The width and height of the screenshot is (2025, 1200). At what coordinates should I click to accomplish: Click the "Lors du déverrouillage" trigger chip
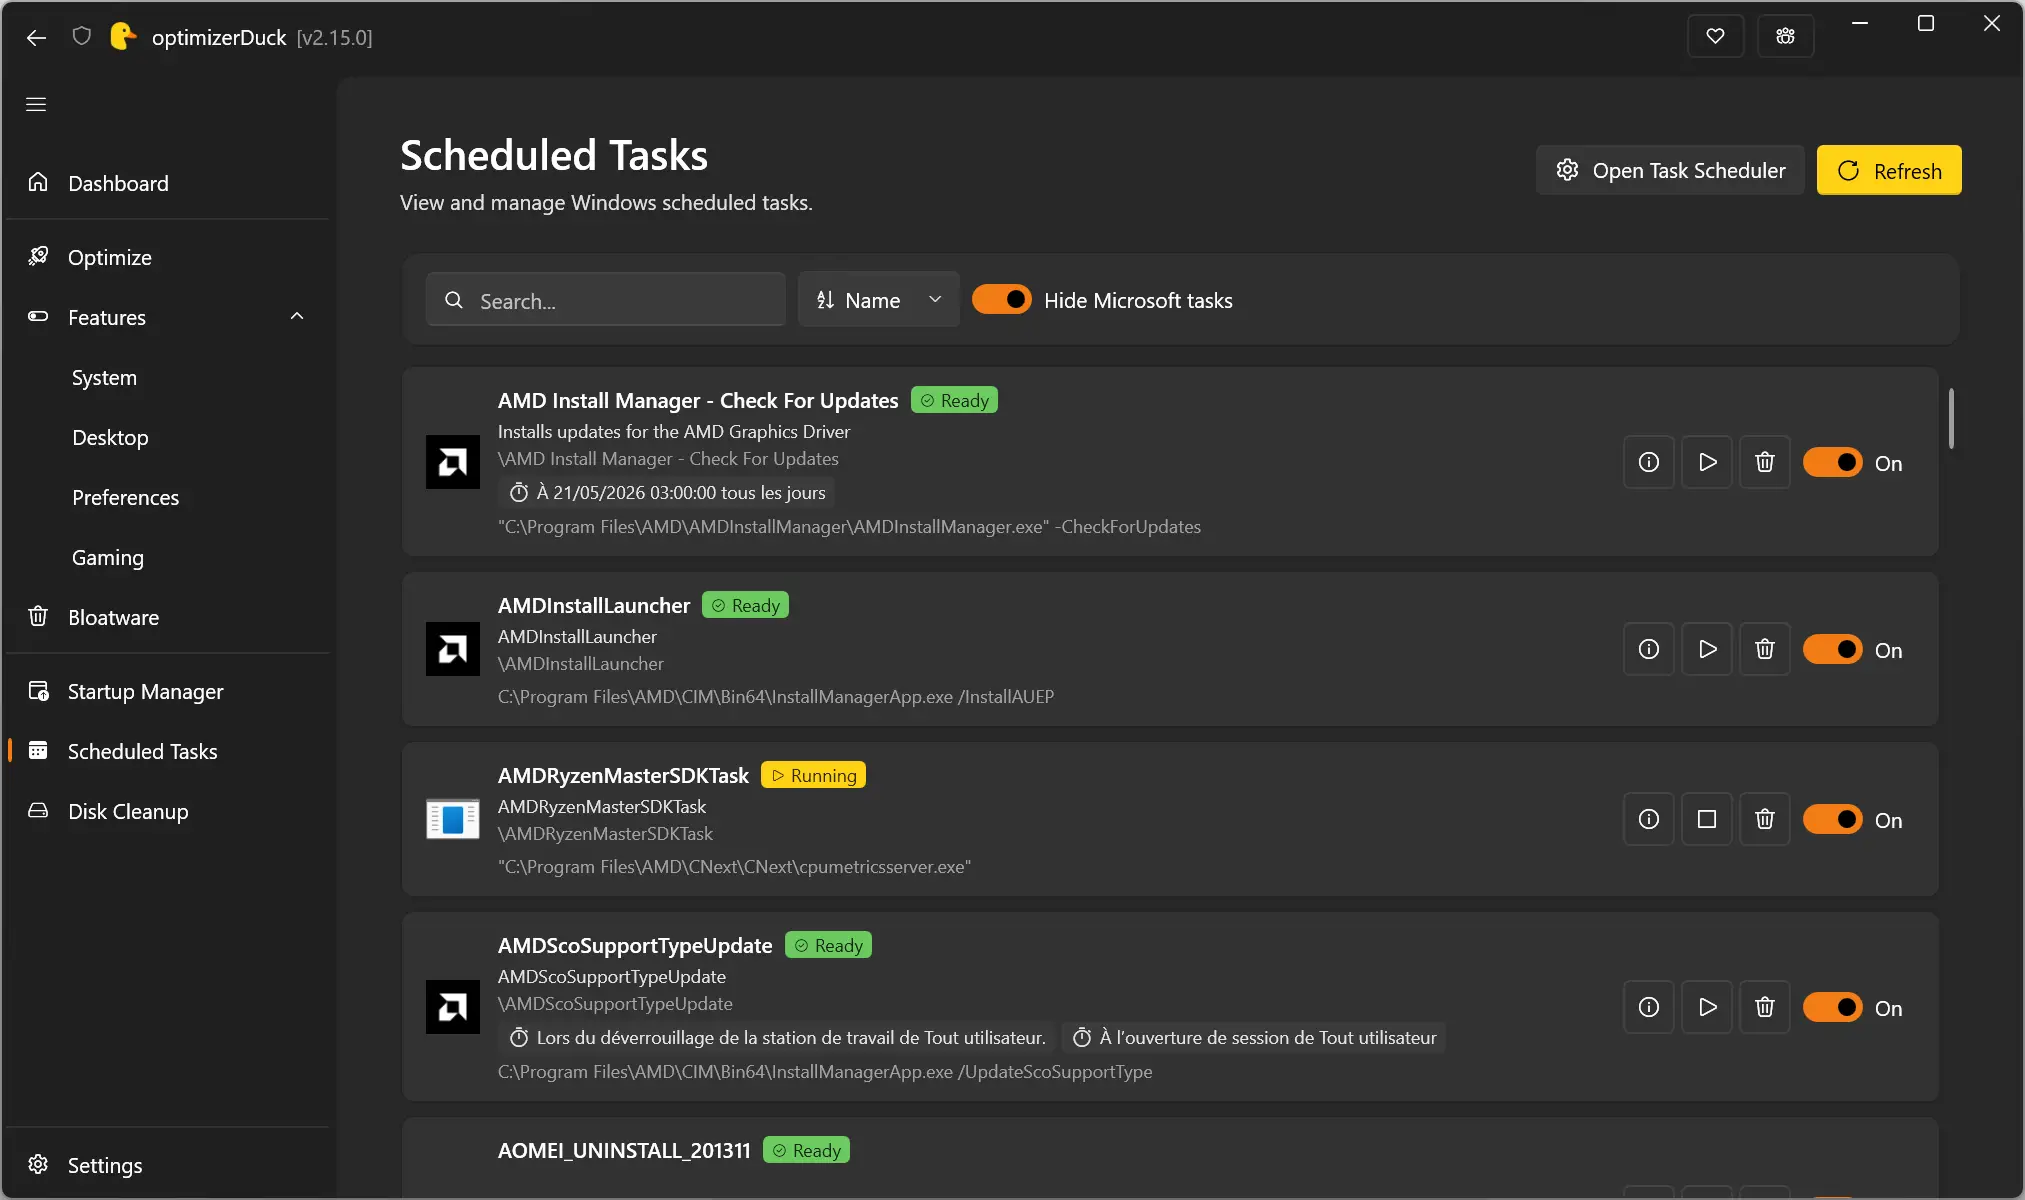(777, 1037)
